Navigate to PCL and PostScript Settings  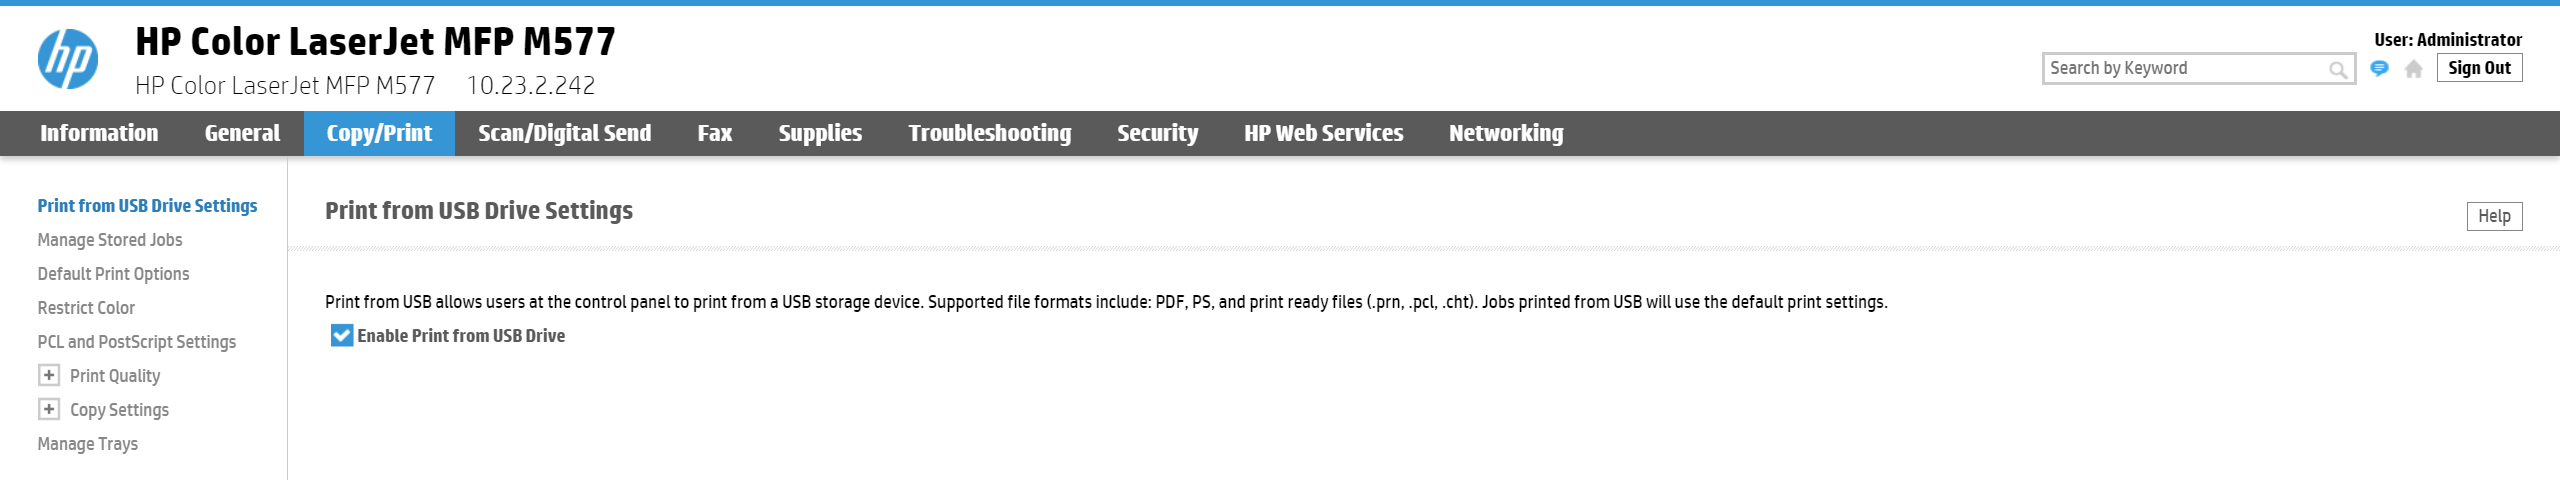point(137,342)
